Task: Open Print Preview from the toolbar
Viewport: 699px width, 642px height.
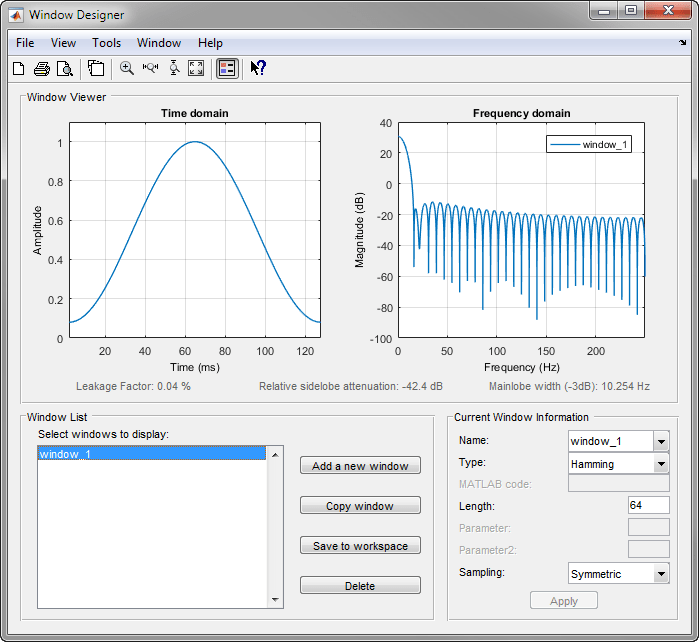Action: pyautogui.click(x=65, y=69)
